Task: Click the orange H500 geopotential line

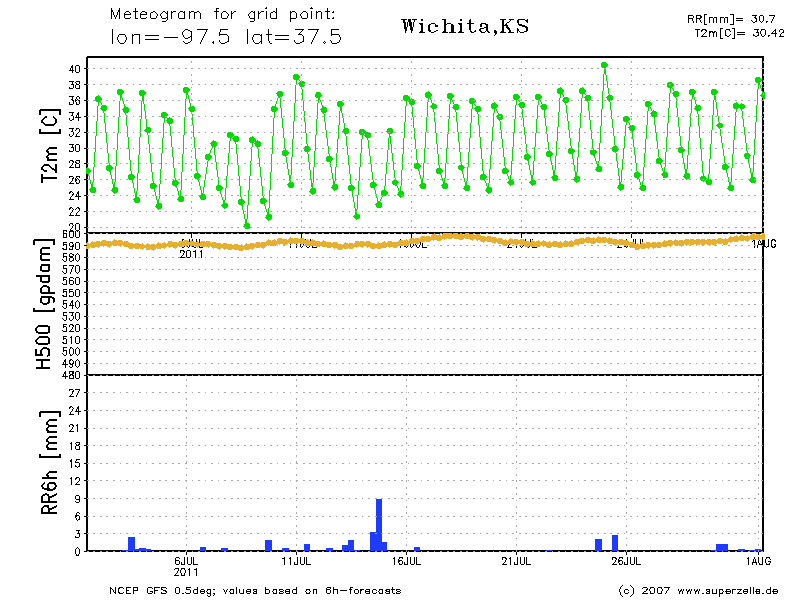Action: [x=400, y=242]
